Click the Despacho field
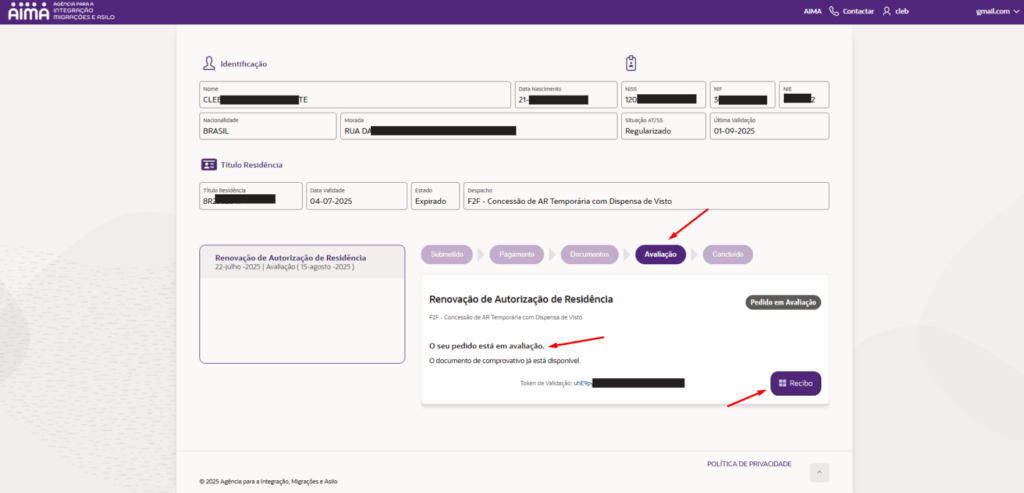This screenshot has height=493, width=1024. click(646, 196)
